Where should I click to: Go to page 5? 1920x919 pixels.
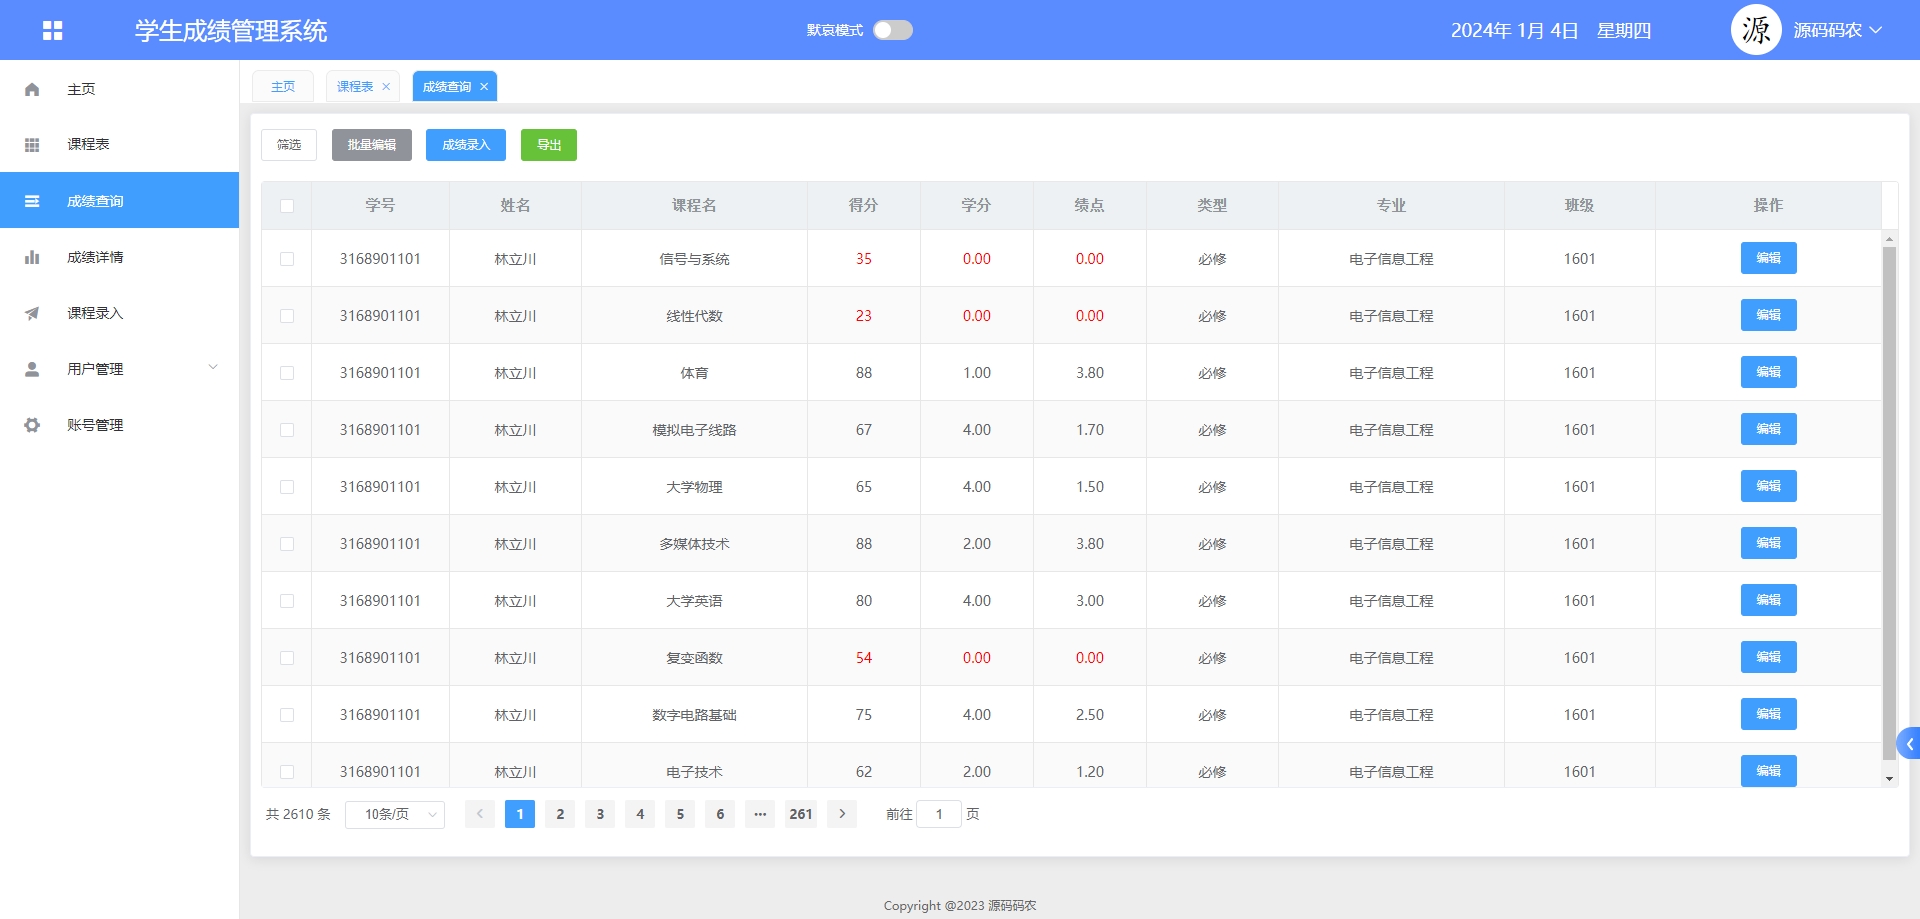(x=680, y=814)
